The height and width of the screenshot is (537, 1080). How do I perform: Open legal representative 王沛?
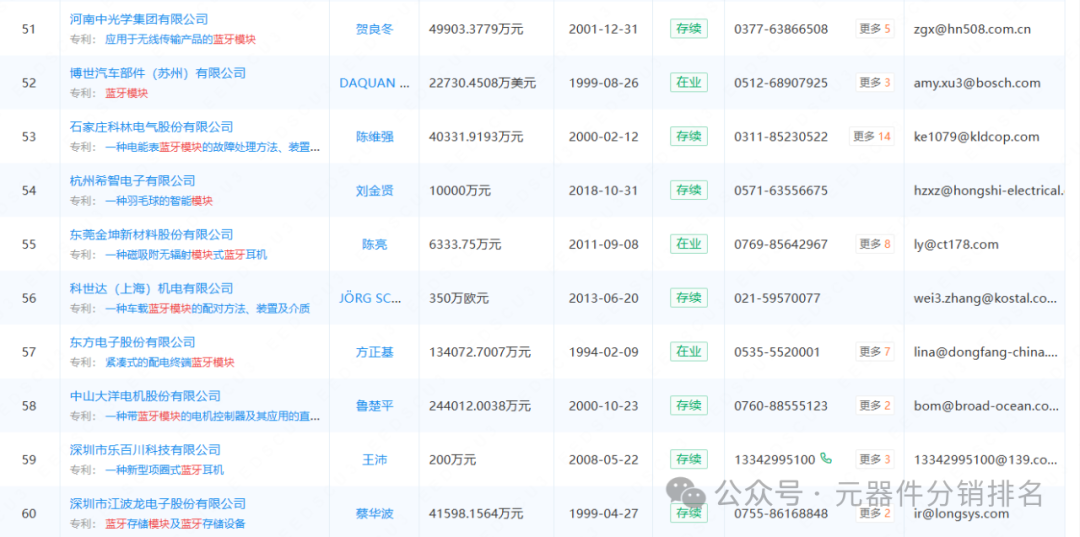click(374, 459)
